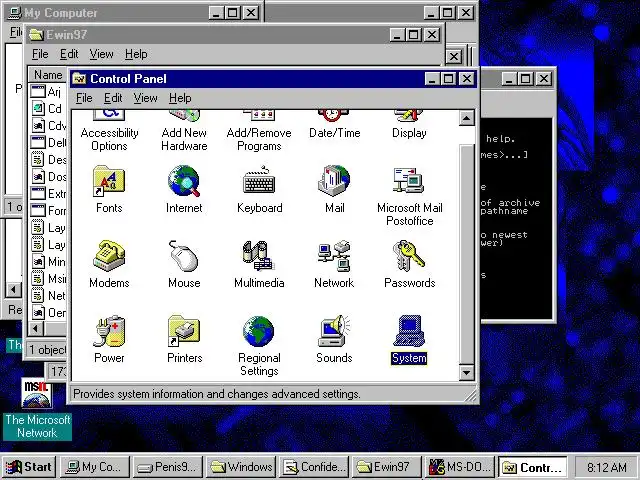The width and height of the screenshot is (640, 480).
Task: Open Edit menu in Control Panel
Action: [113, 98]
